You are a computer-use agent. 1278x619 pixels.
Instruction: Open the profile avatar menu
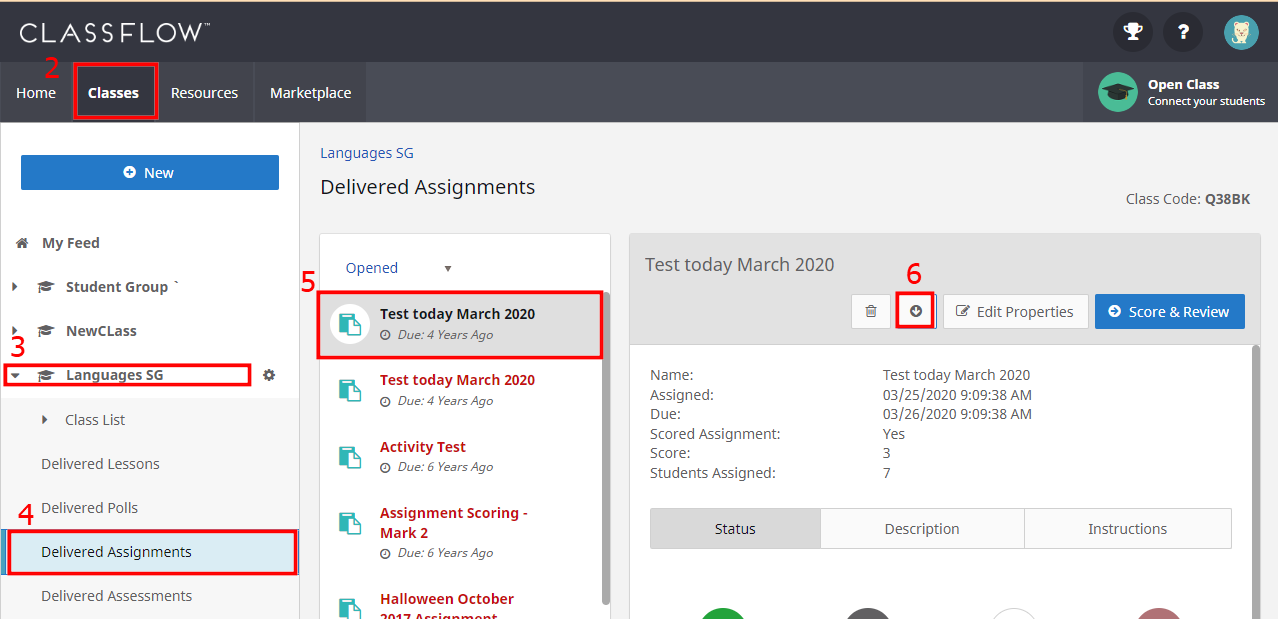[1240, 31]
